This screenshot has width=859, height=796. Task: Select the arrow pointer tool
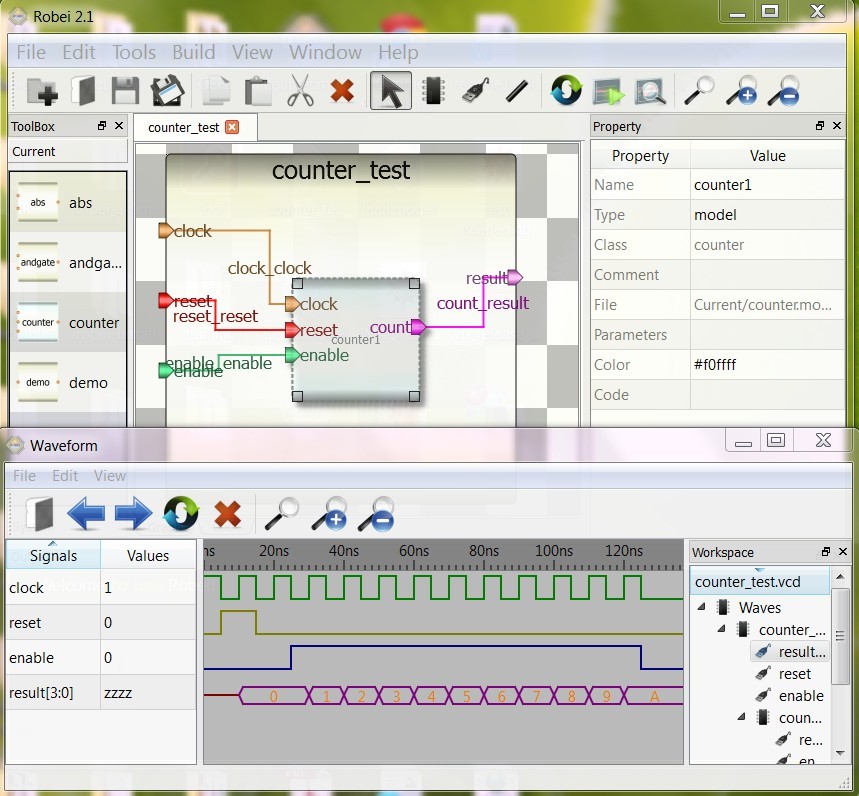click(390, 92)
